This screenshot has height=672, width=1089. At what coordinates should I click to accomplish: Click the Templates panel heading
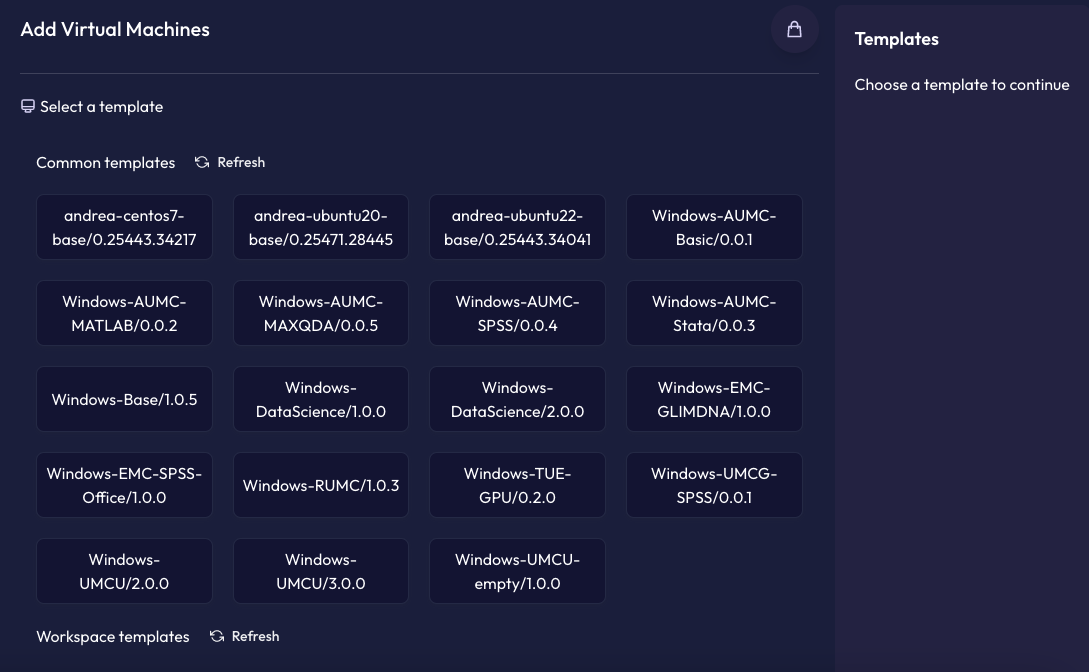click(x=897, y=39)
